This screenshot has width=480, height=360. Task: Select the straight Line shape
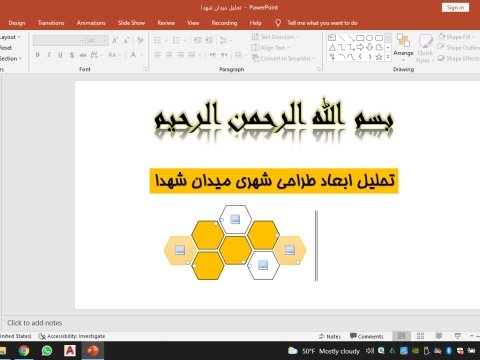(x=341, y=37)
